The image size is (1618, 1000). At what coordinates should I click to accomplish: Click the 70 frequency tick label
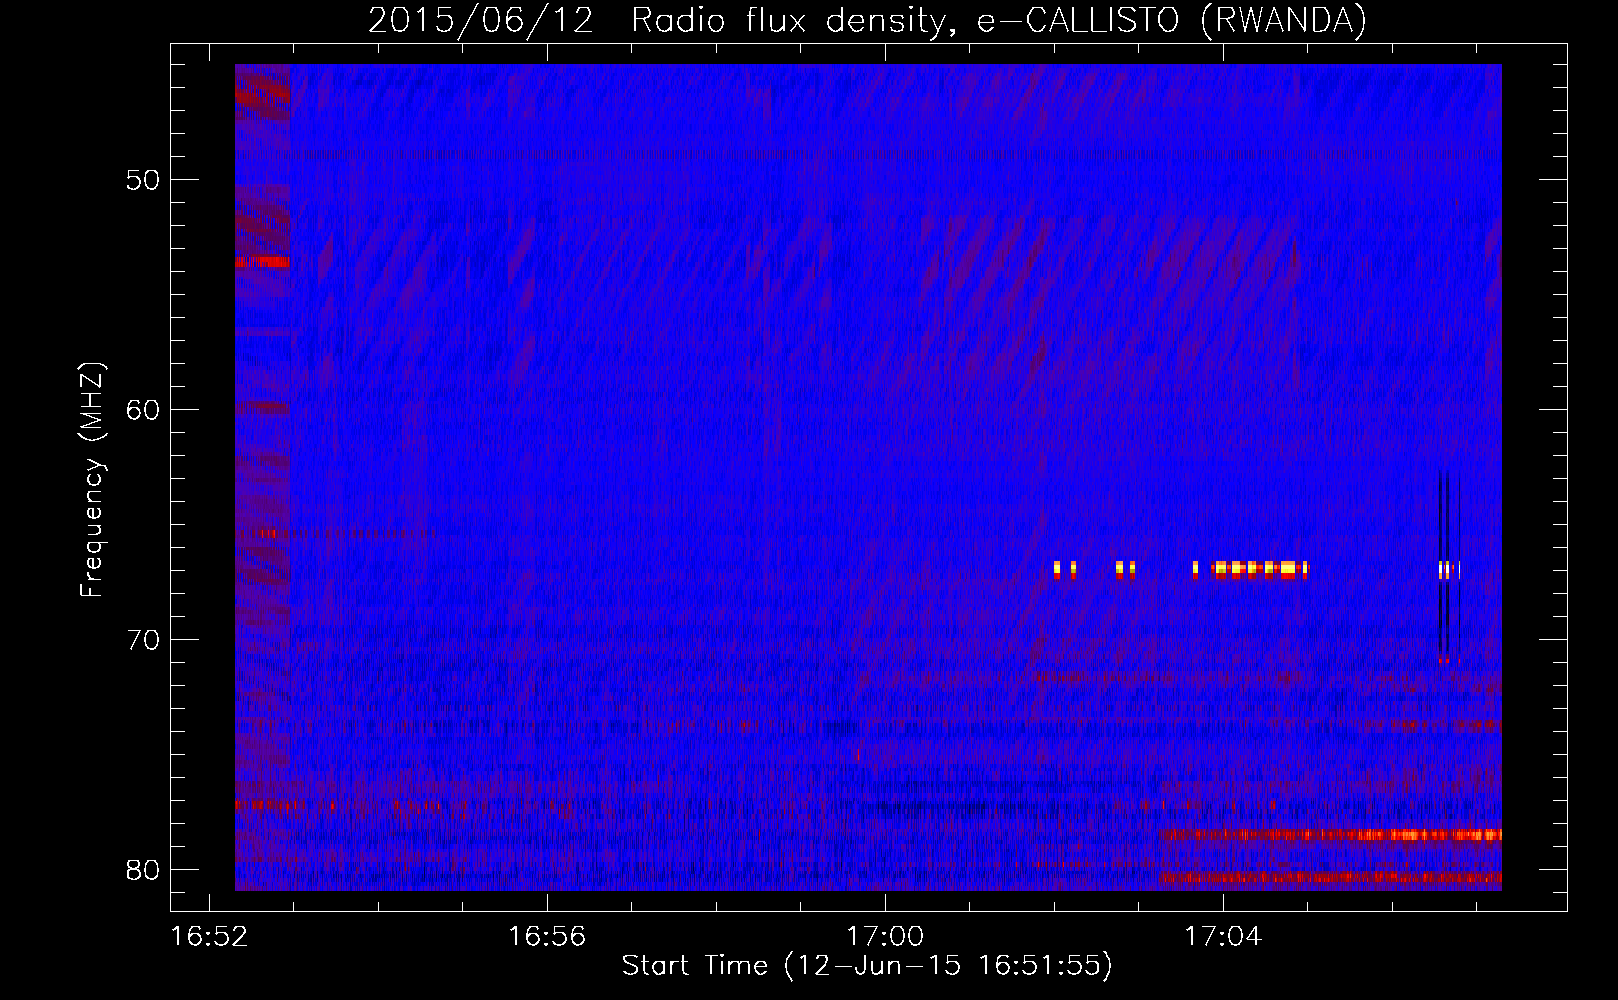click(x=143, y=639)
